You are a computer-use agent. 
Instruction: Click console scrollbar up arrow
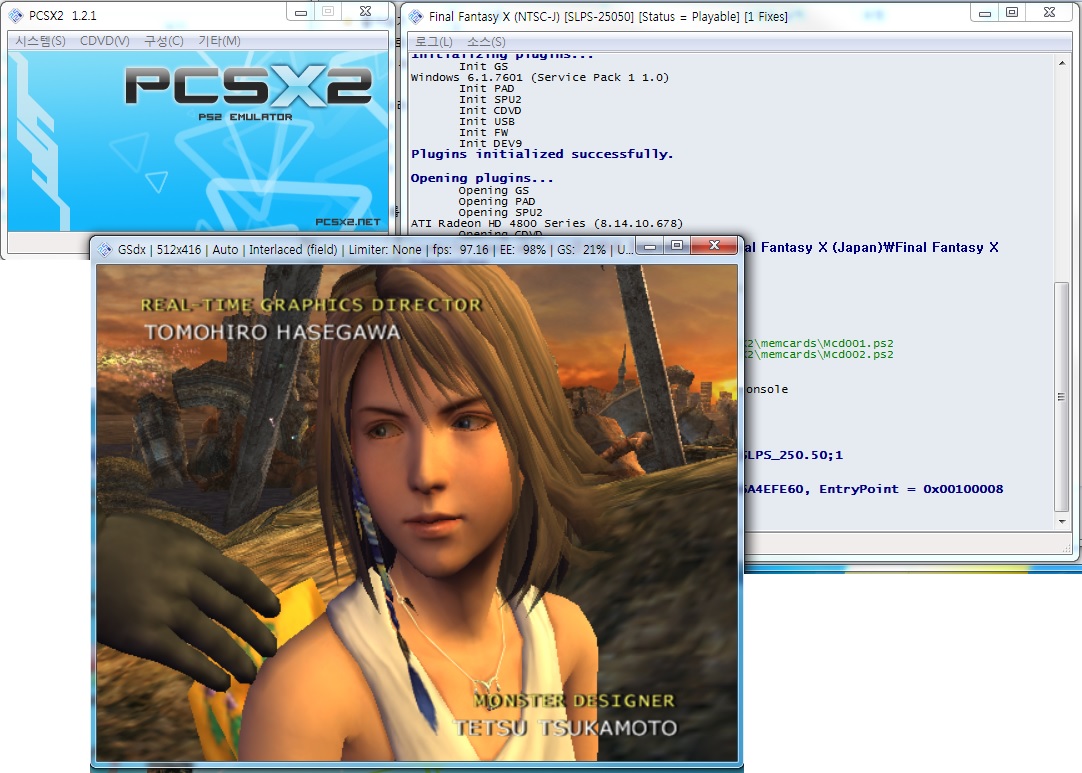pyautogui.click(x=1062, y=63)
